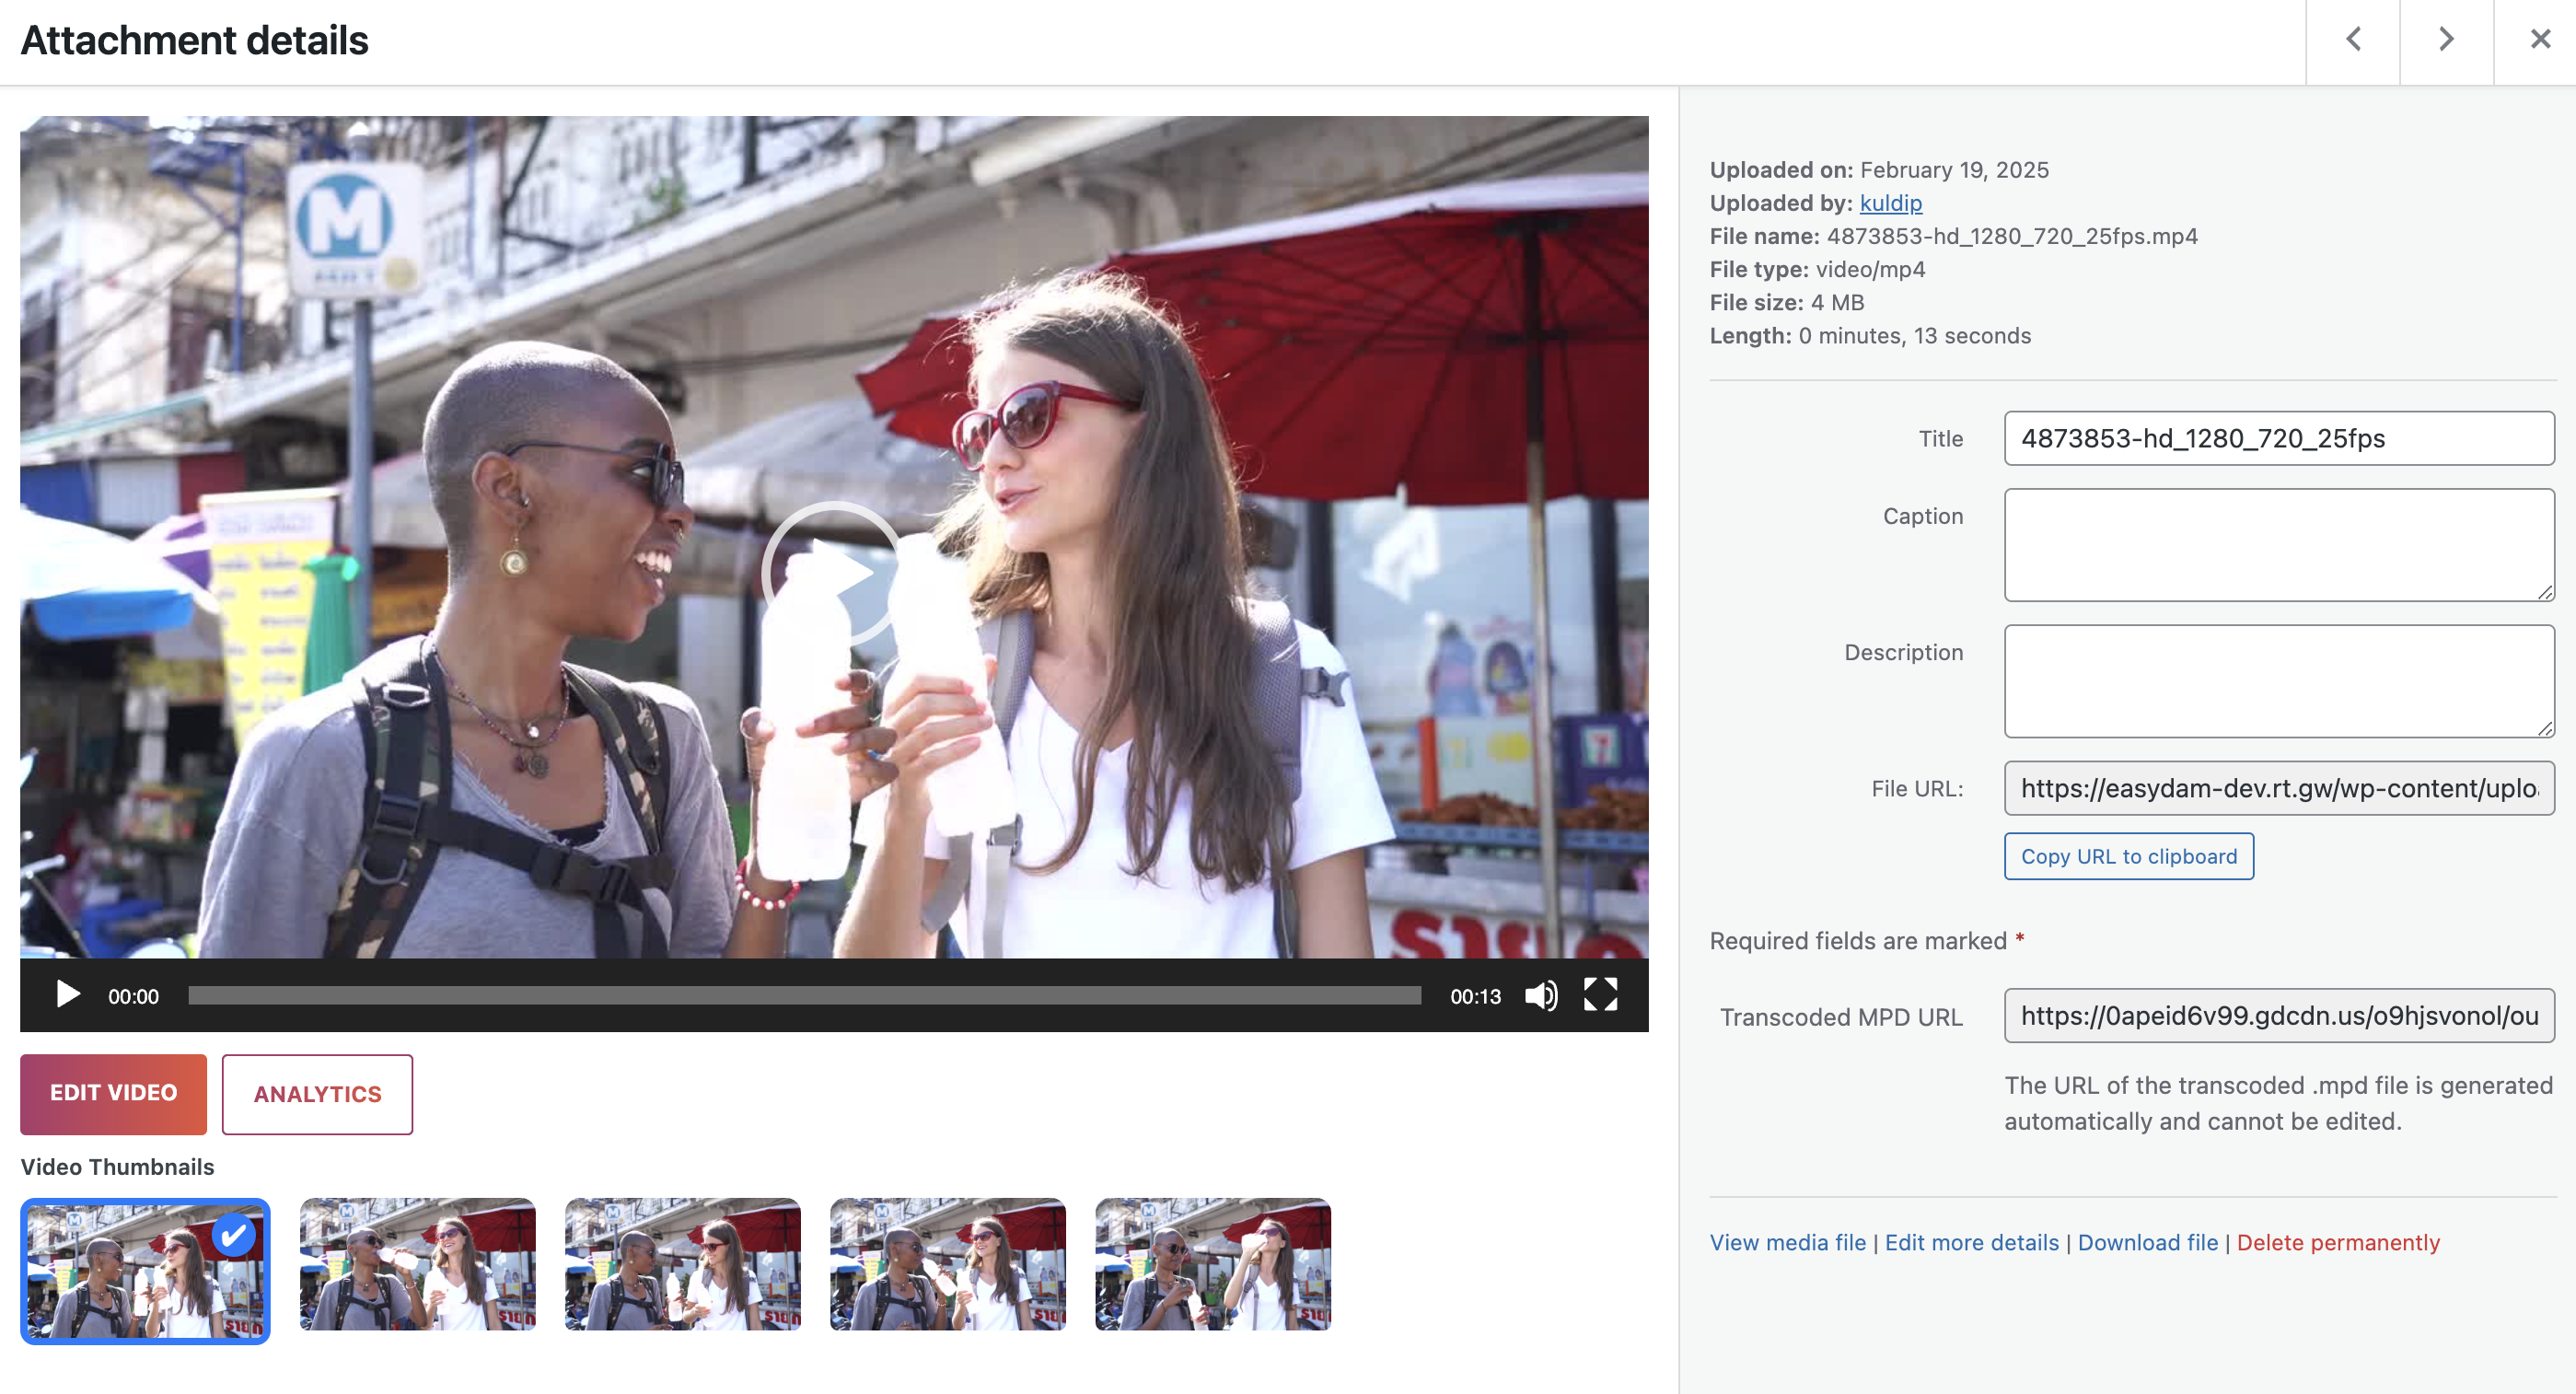Viewport: 2576px width, 1394px height.
Task: Click the Delete permanently link
Action: [2338, 1242]
